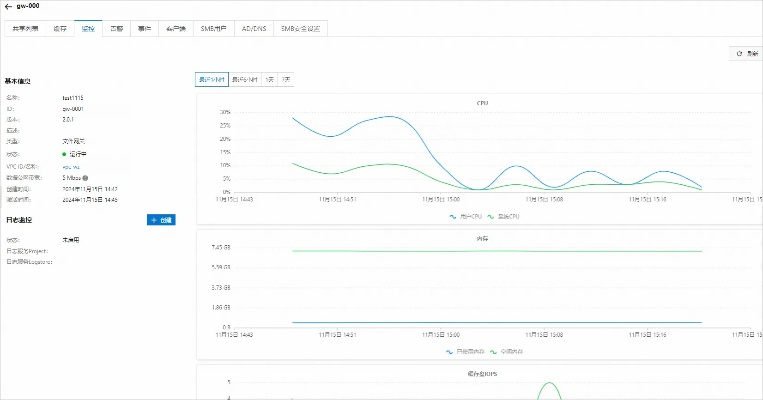Click the blue VPC ID link
This screenshot has height=400, width=763.
coord(71,166)
